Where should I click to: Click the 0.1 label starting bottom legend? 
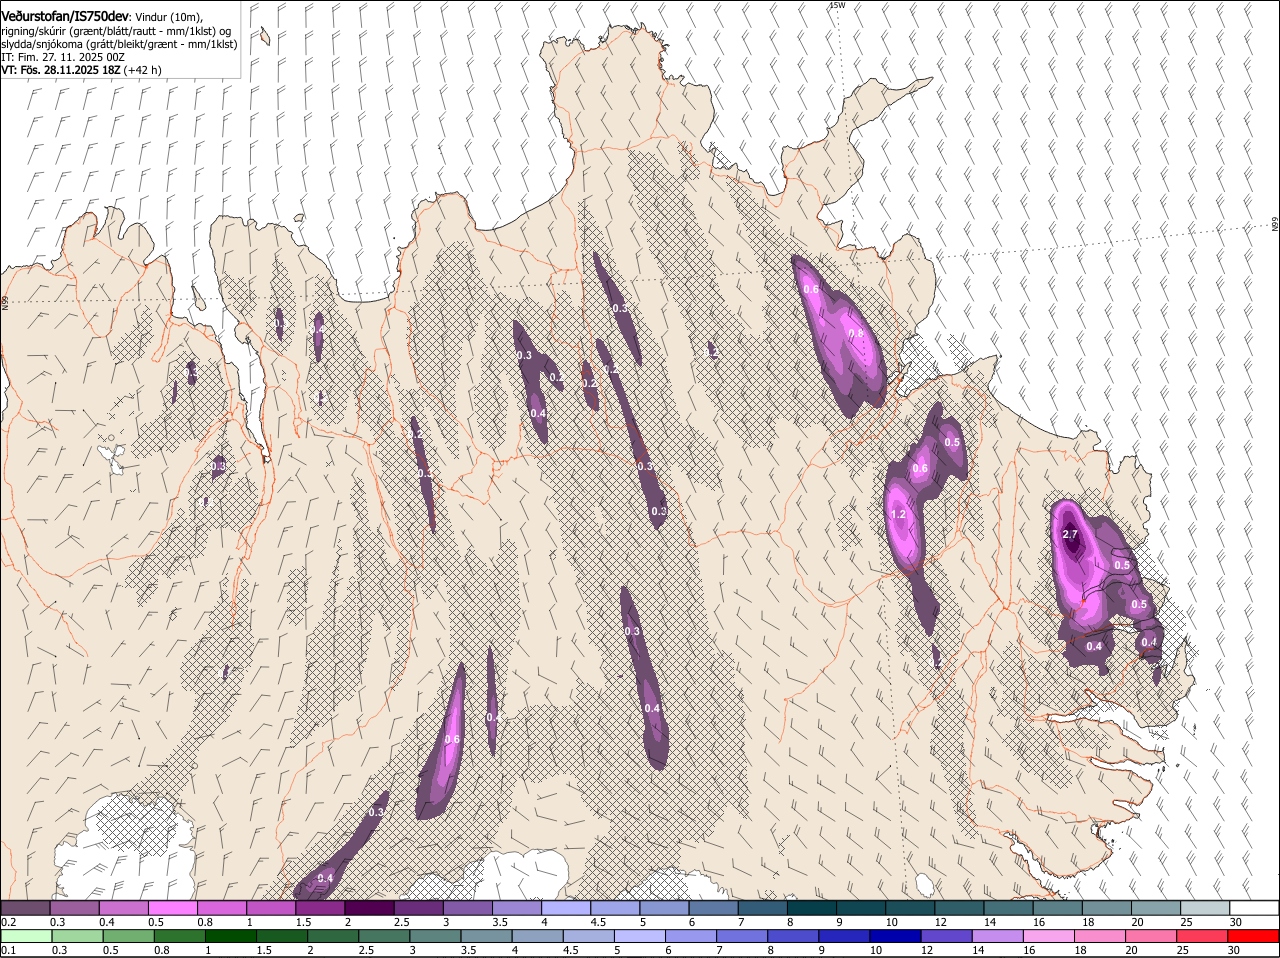pyautogui.click(x=8, y=951)
